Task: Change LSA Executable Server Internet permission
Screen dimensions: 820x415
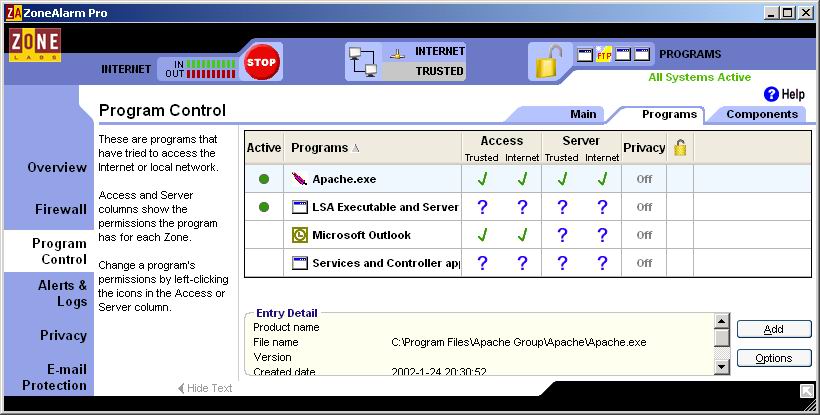Action: pyautogui.click(x=602, y=207)
